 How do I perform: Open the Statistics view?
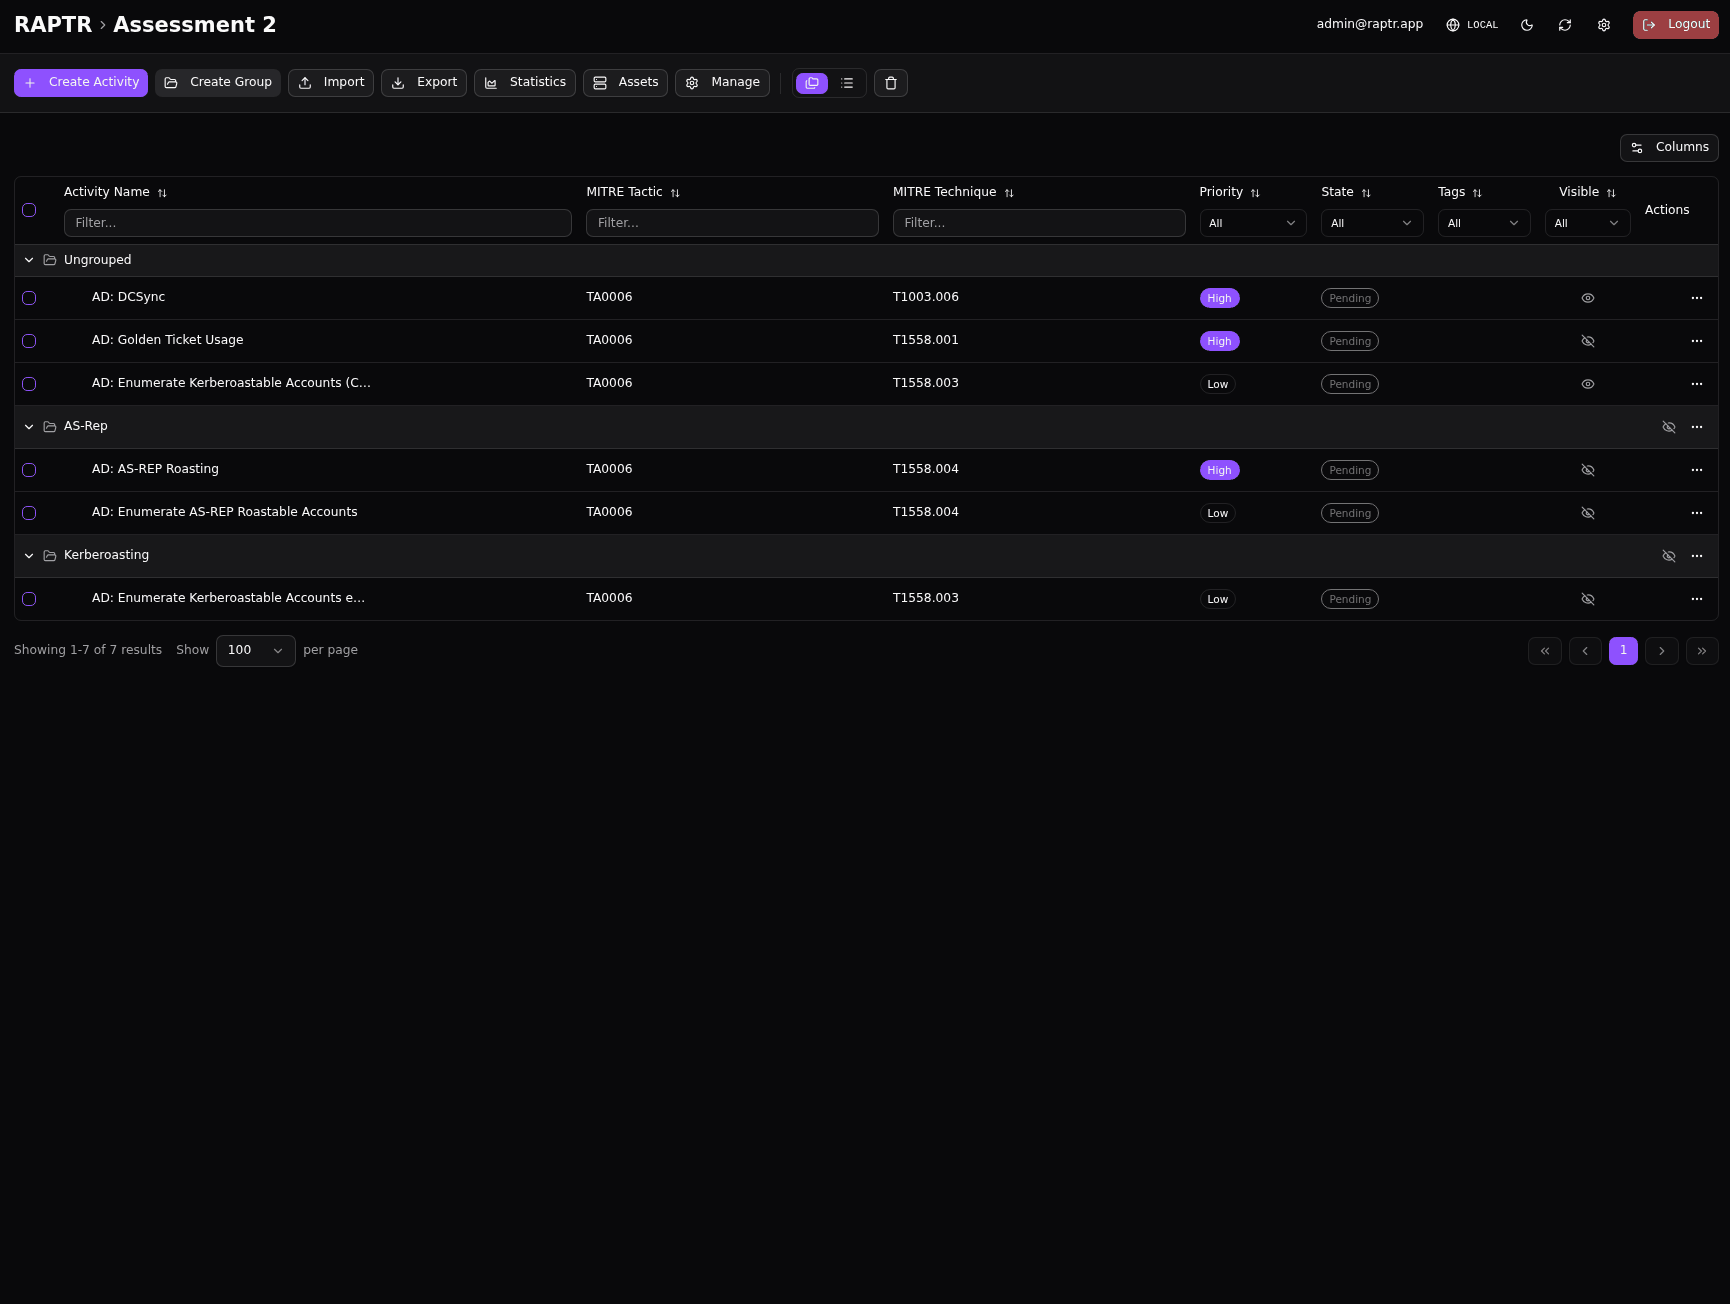(525, 83)
